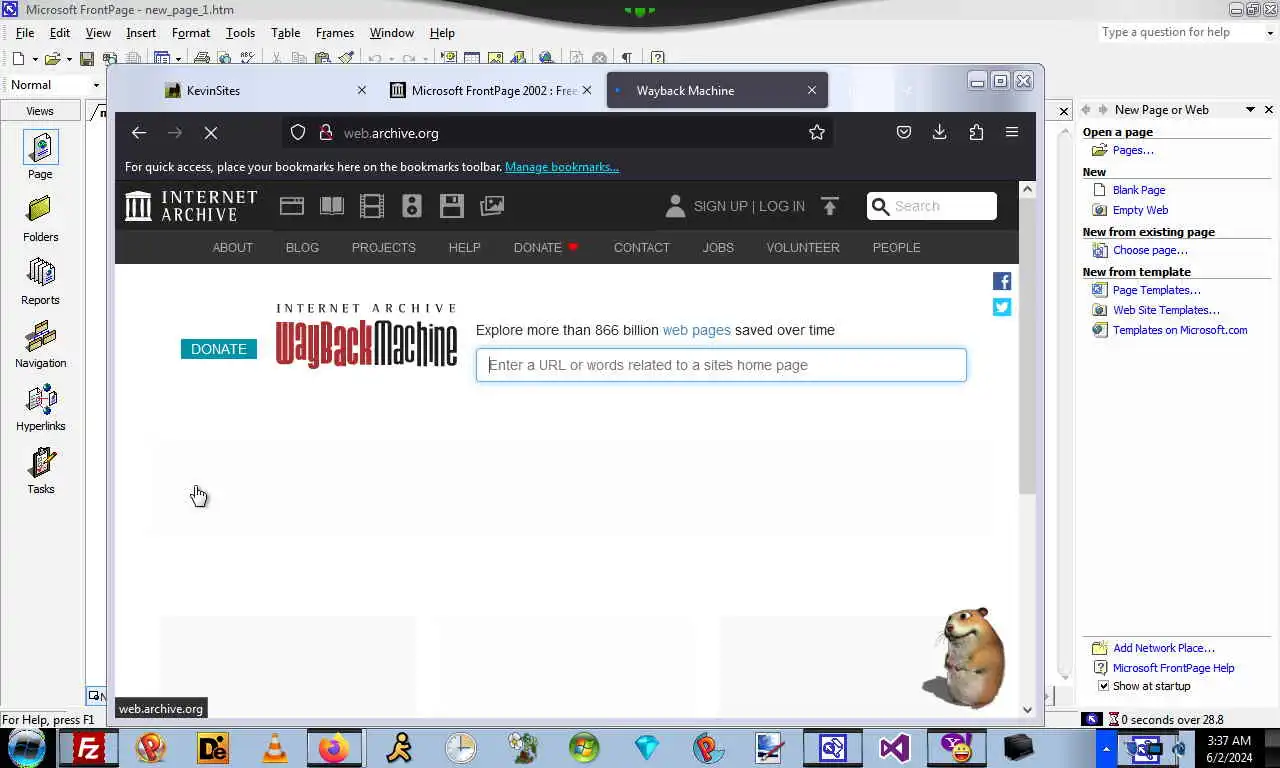The width and height of the screenshot is (1280, 768).
Task: Click the Internet Archive Search box
Action: (932, 206)
